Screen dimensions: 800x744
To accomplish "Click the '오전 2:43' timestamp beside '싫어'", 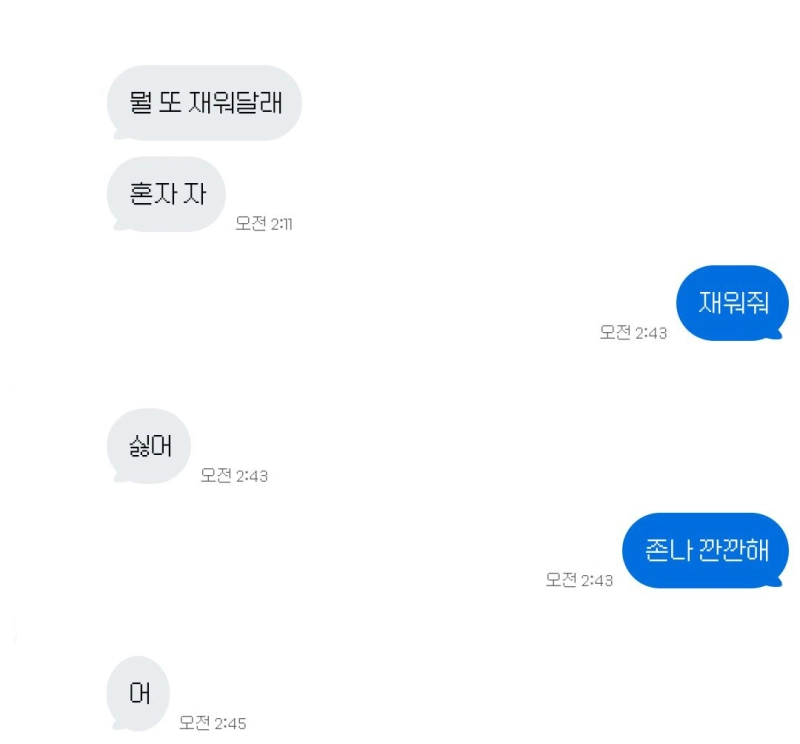I will tap(234, 476).
